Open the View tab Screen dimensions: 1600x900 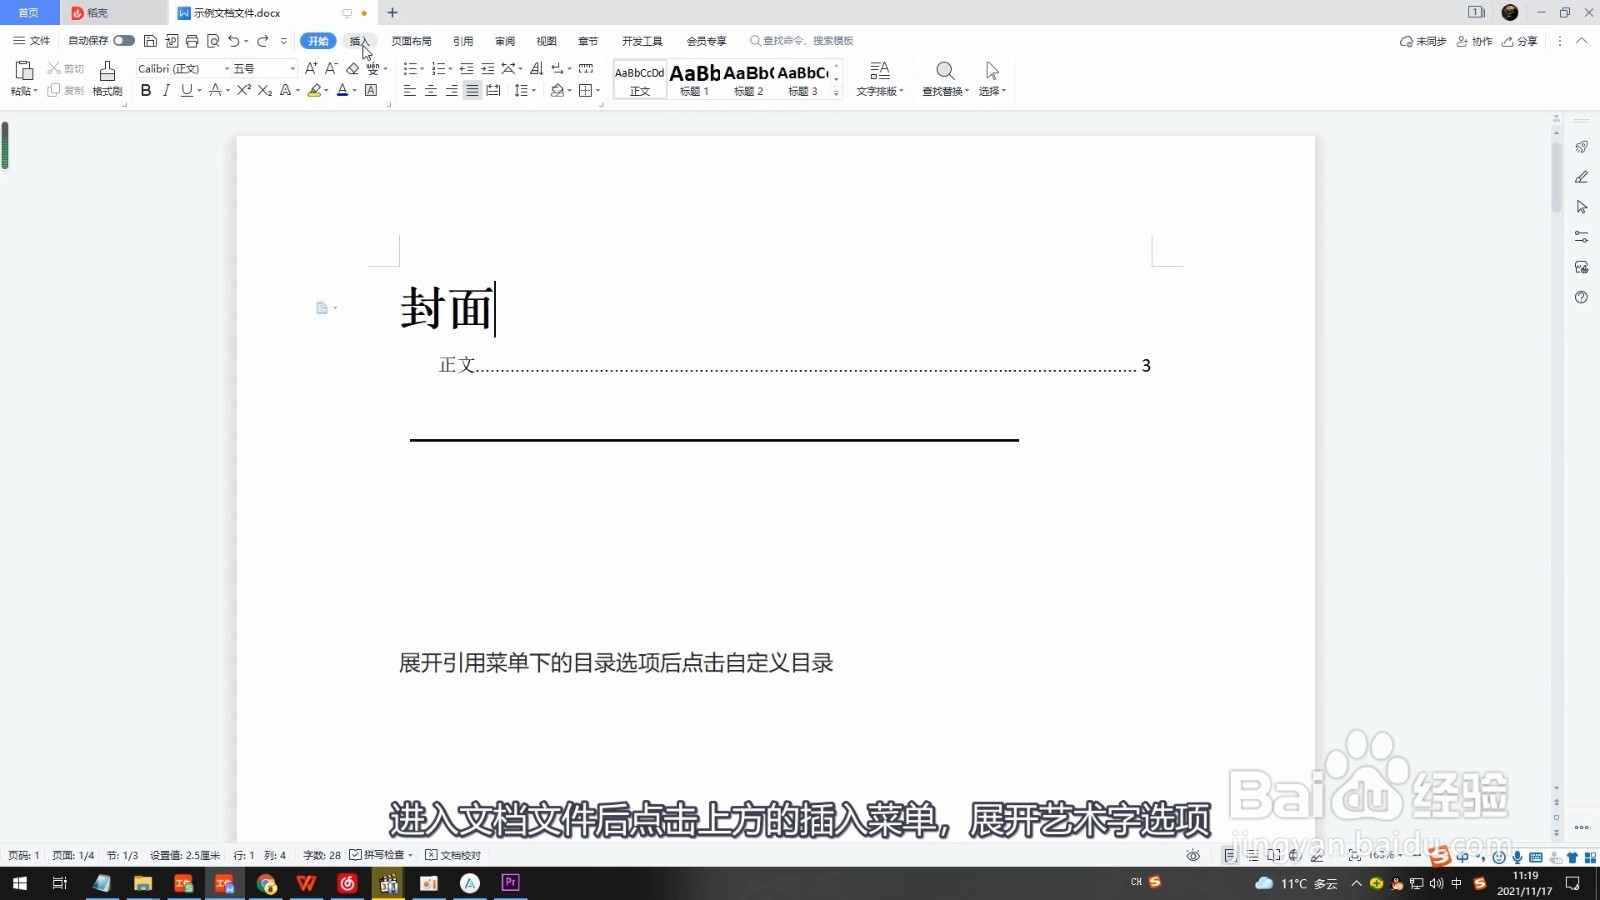point(546,41)
